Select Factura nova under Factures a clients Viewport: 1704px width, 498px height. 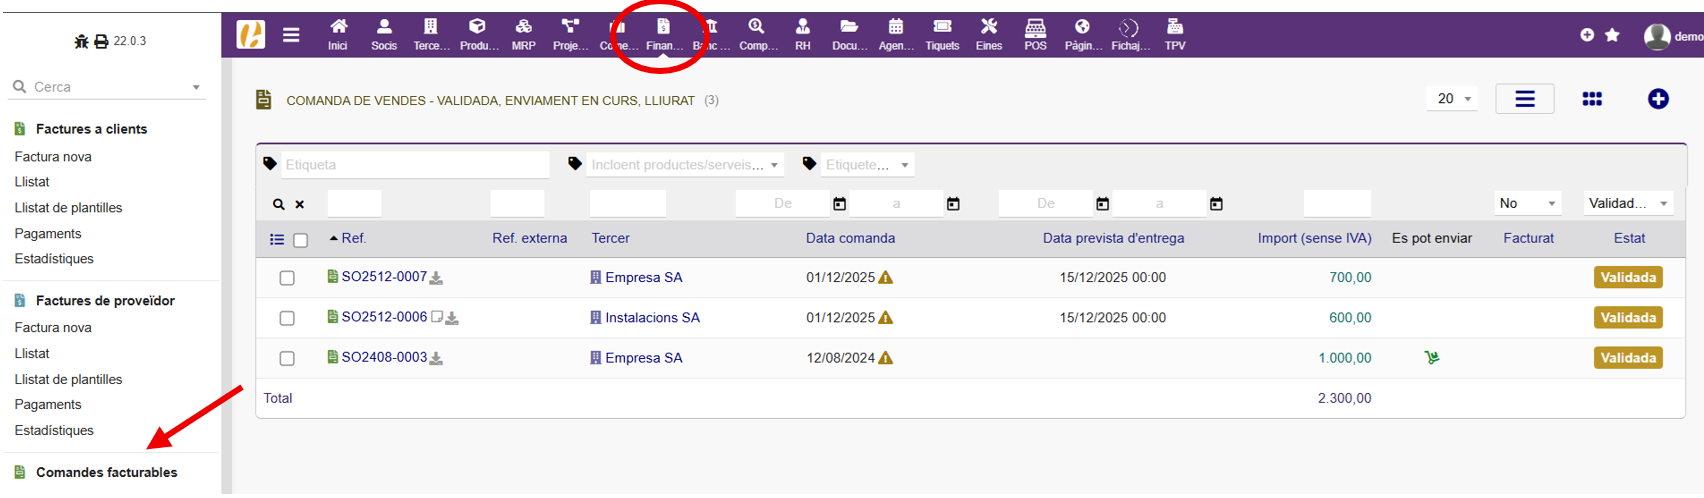[x=53, y=156]
